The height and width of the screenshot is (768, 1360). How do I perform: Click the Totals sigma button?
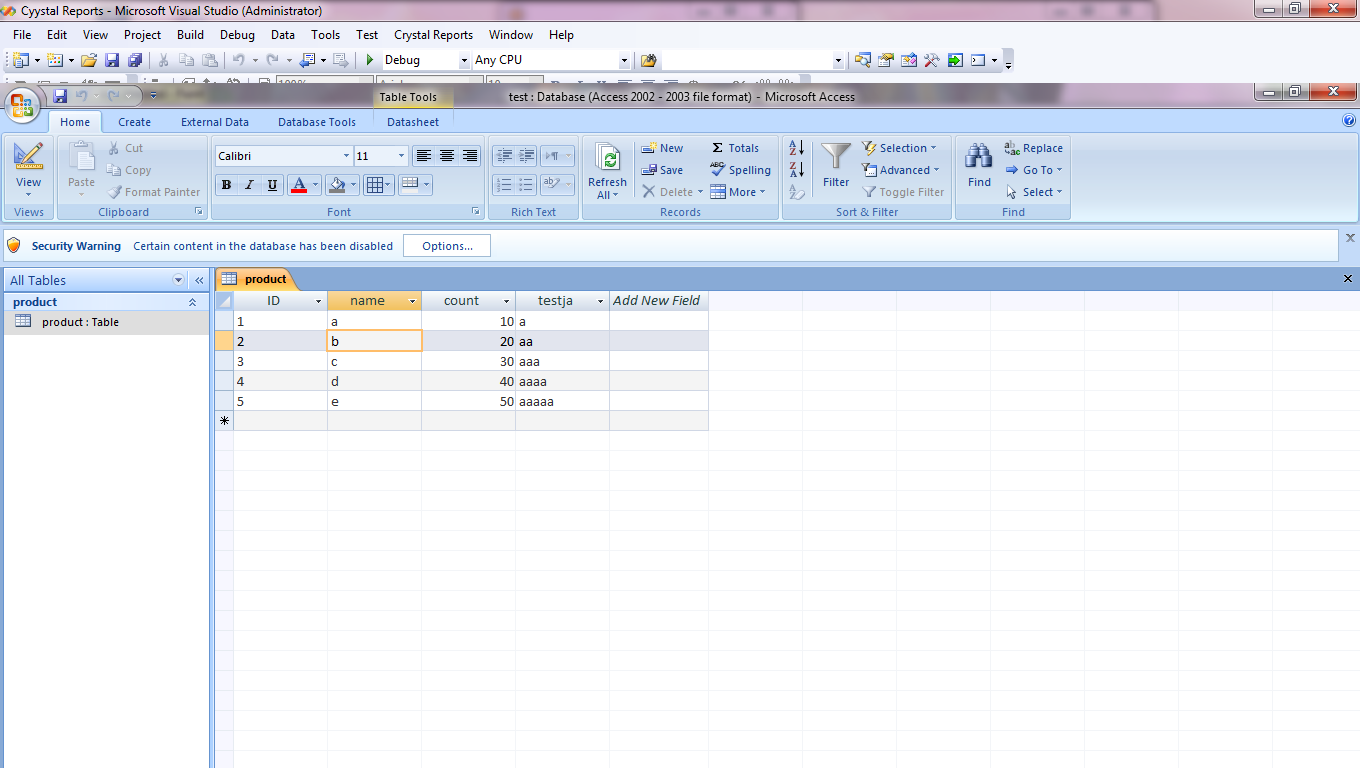click(735, 148)
